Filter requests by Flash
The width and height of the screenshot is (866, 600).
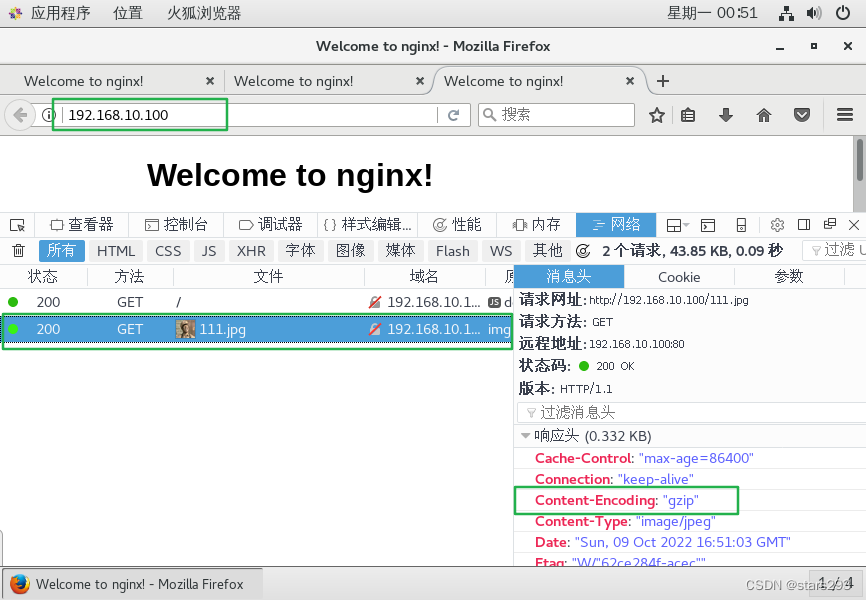452,251
